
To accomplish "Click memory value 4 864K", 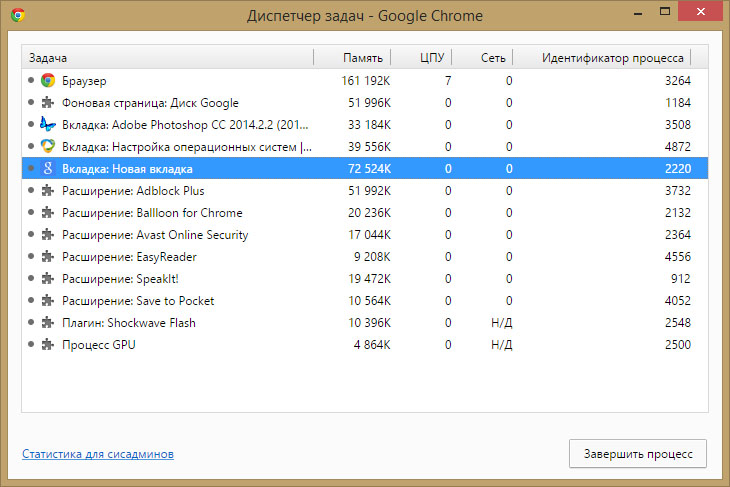I will point(372,345).
